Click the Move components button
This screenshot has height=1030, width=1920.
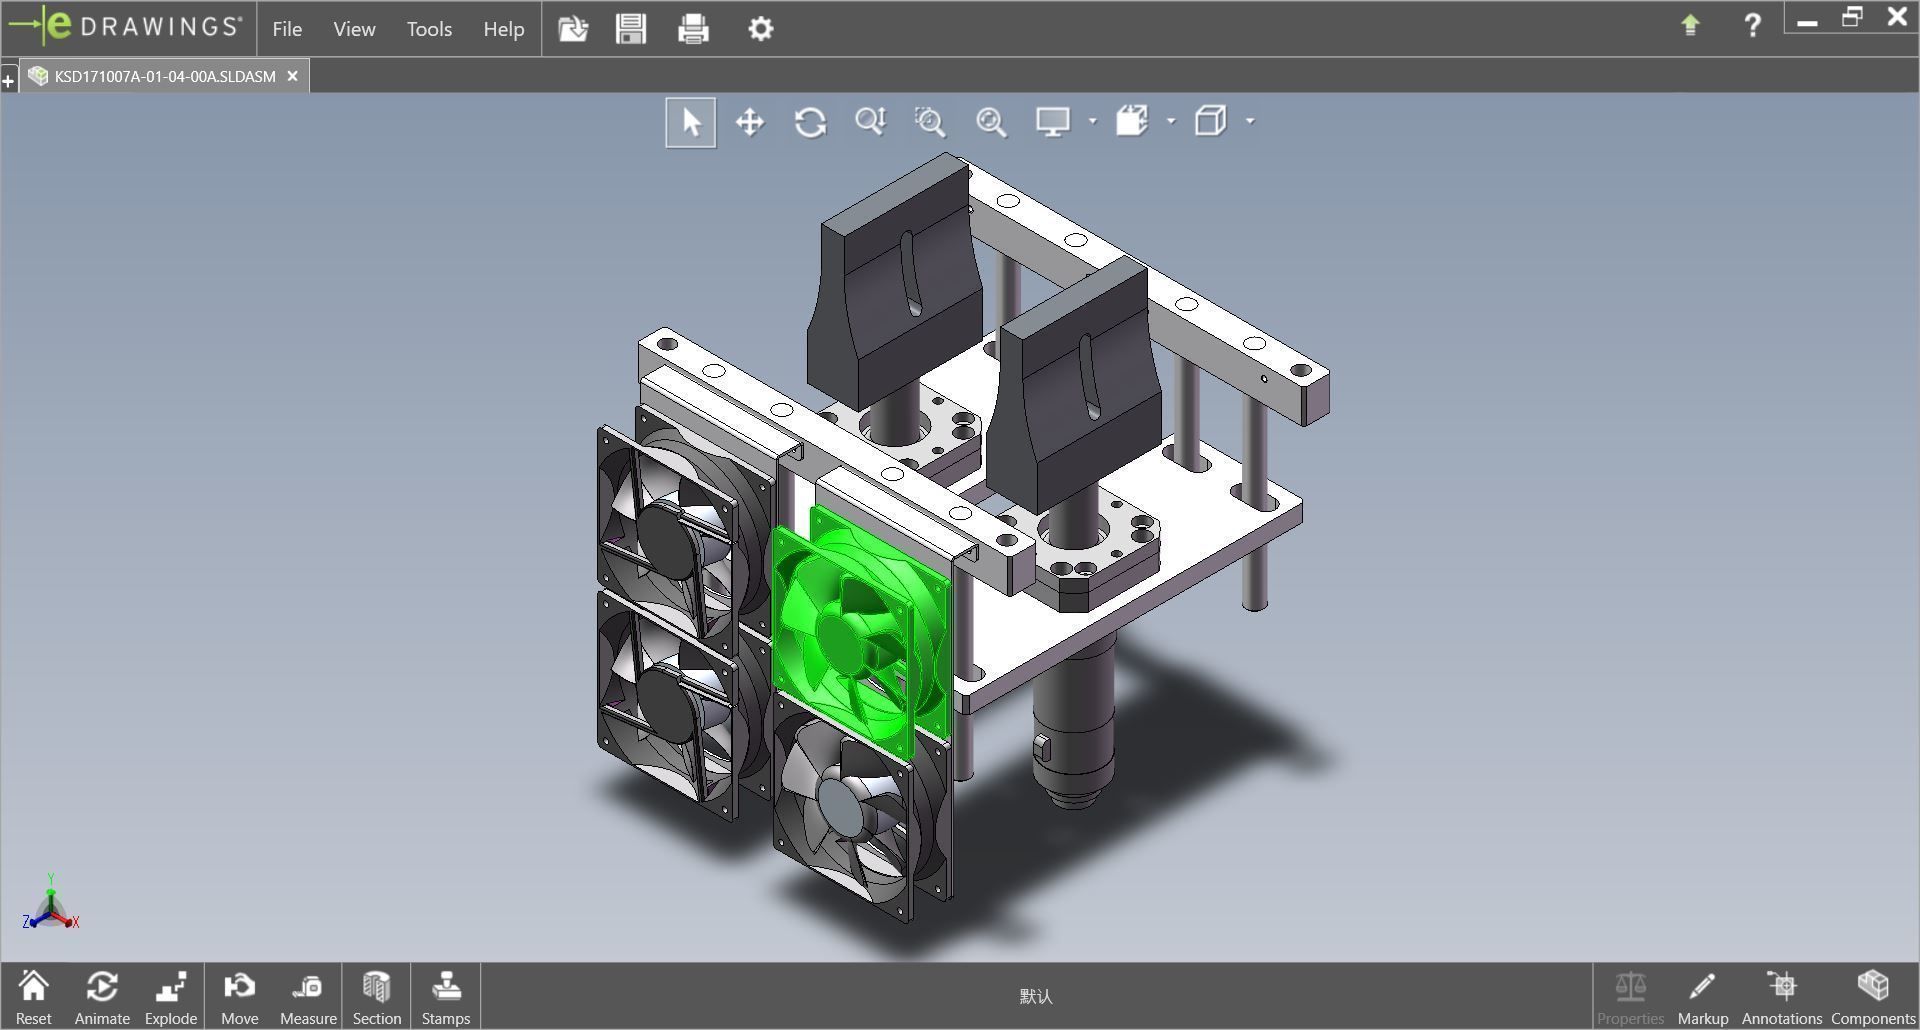[x=239, y=996]
